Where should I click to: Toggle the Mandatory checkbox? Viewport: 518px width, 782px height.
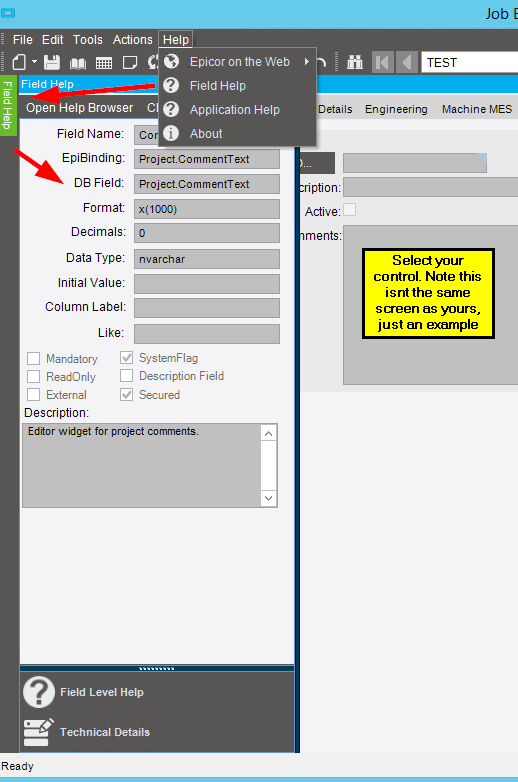point(33,359)
